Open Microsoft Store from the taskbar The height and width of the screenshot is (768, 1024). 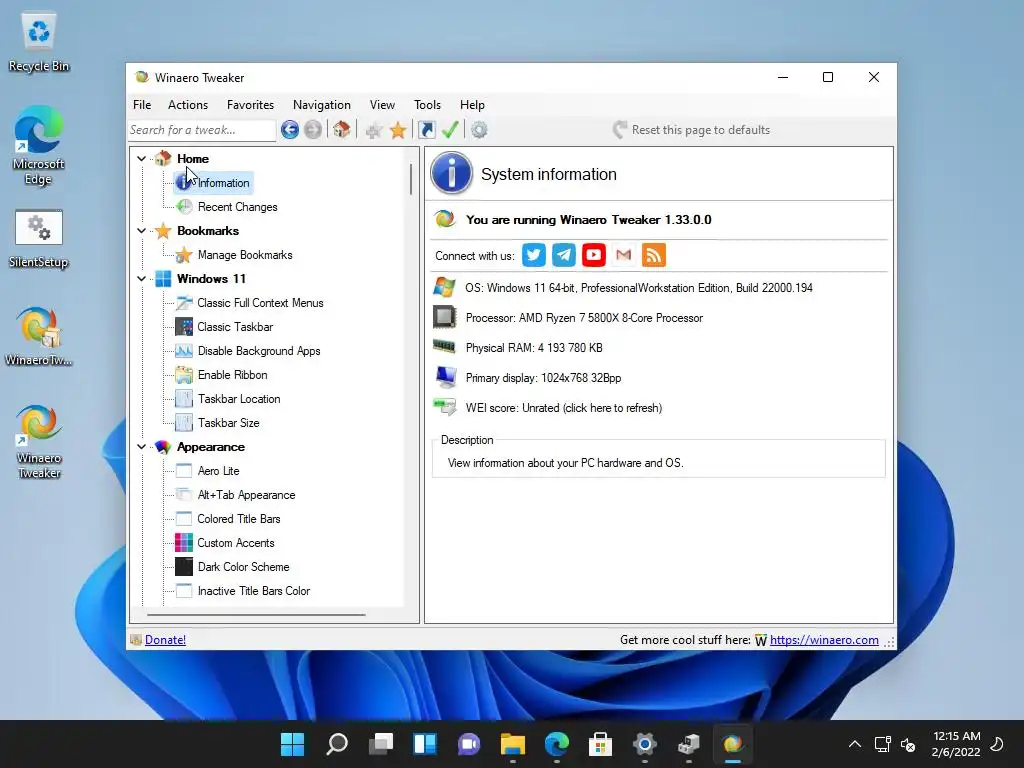point(600,744)
